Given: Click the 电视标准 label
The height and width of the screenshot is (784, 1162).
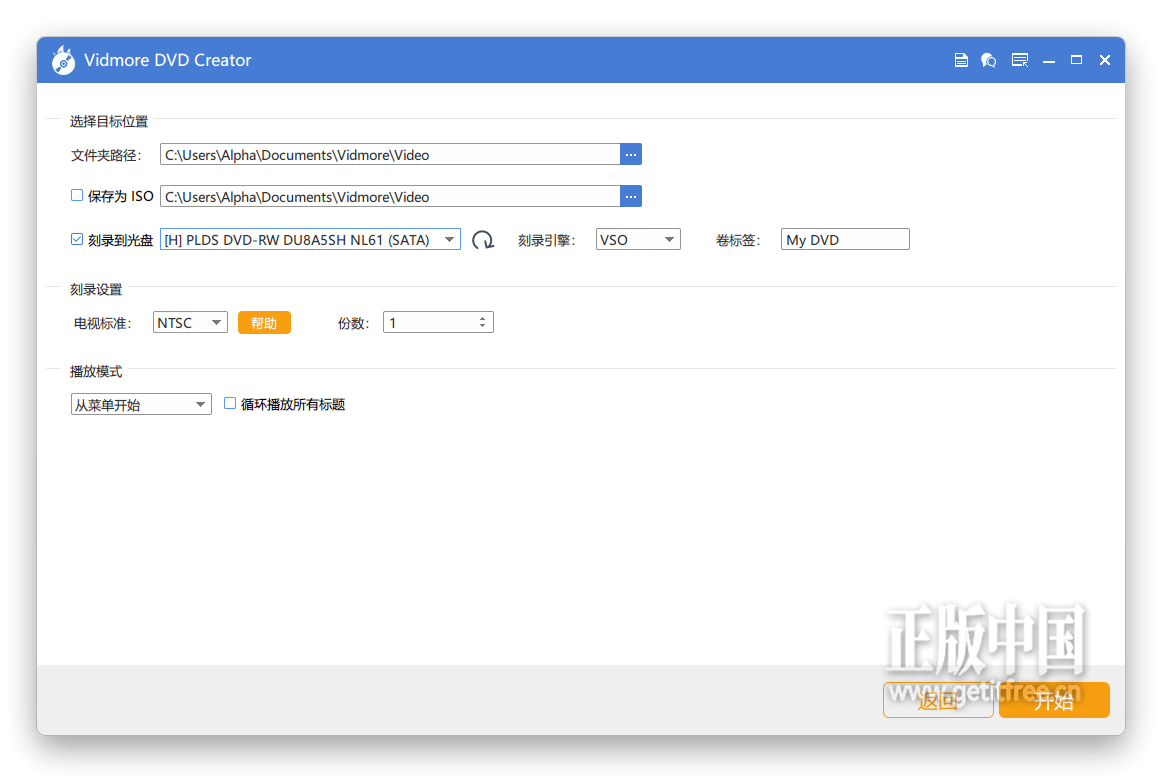Looking at the screenshot, I should 102,323.
